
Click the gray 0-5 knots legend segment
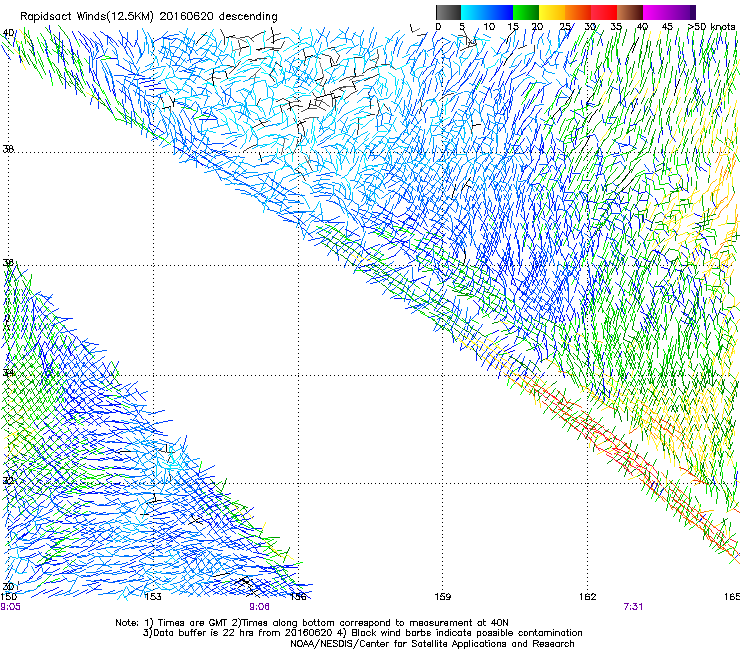point(448,12)
